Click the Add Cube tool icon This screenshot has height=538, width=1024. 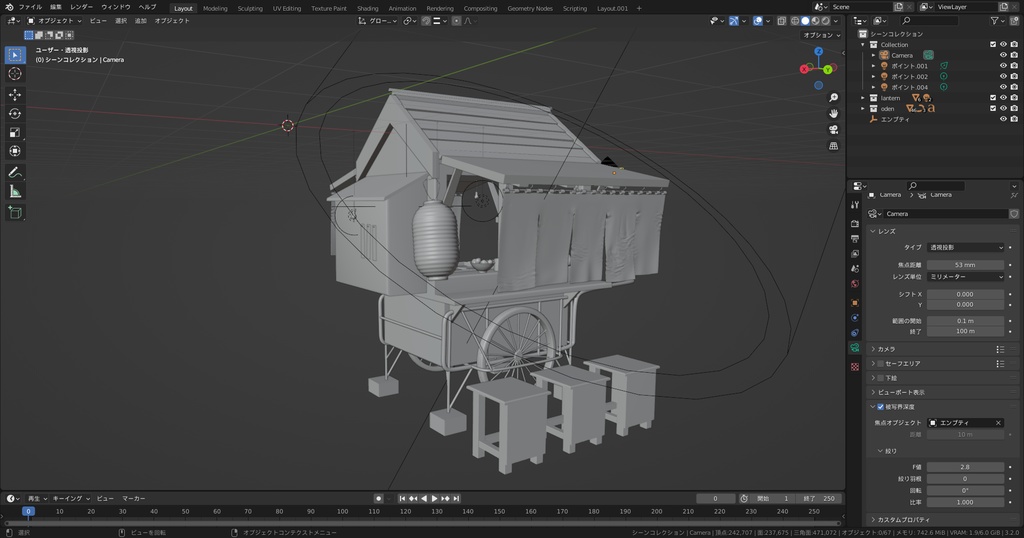[x=15, y=212]
